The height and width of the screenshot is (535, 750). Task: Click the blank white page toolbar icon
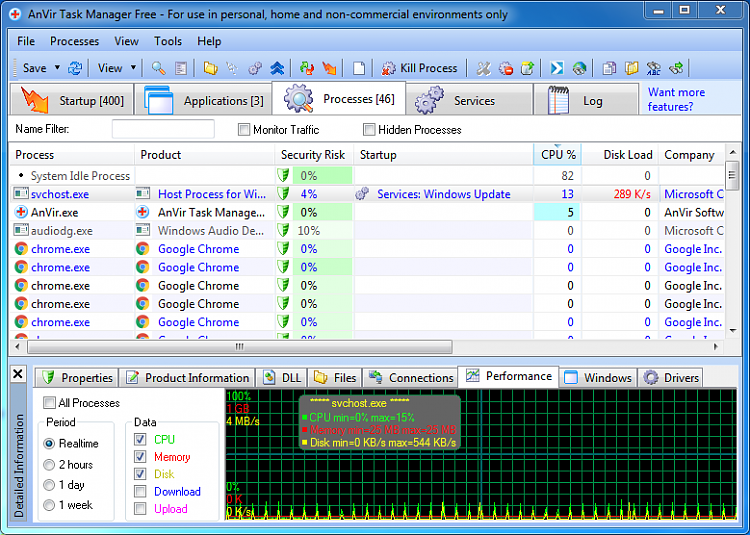(359, 68)
